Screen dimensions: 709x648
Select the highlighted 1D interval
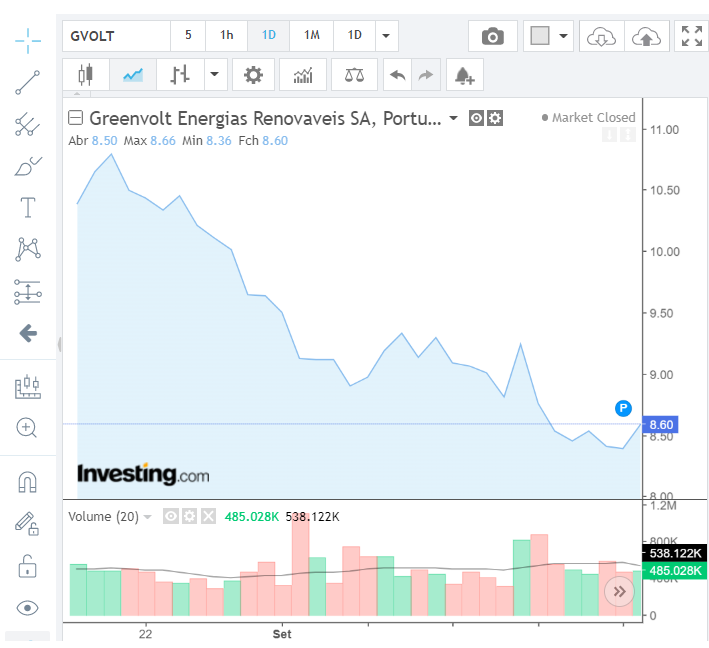(269, 36)
